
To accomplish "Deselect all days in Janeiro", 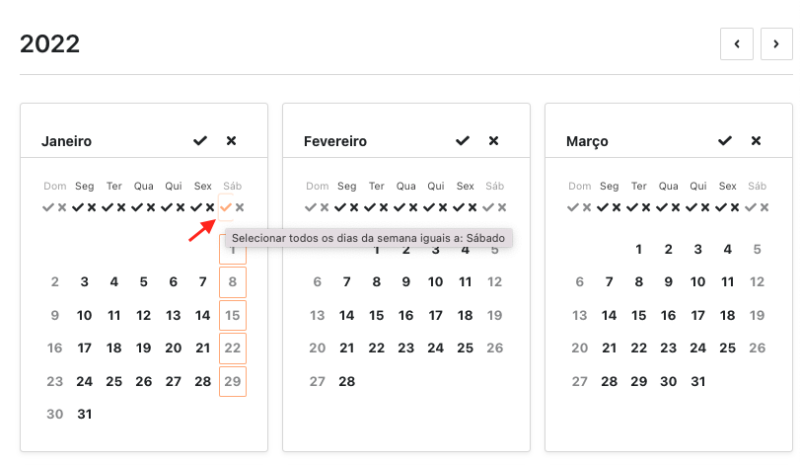I will tap(231, 141).
